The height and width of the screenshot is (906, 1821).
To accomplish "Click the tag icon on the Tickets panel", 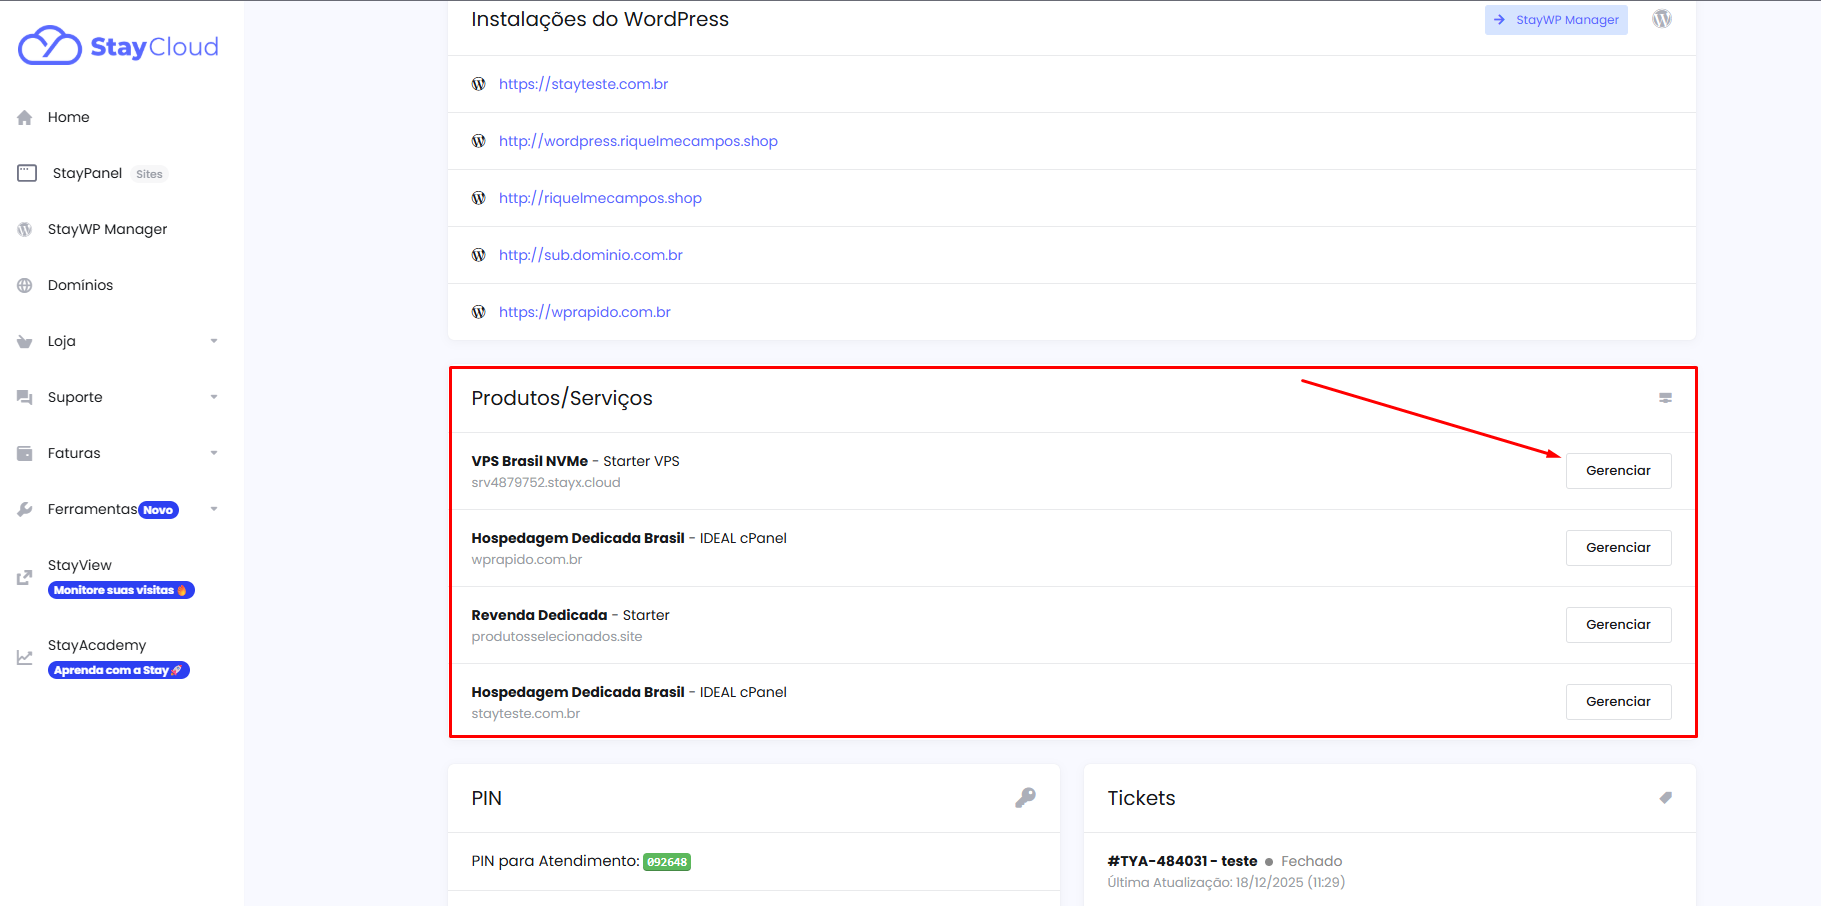I will 1666,798.
